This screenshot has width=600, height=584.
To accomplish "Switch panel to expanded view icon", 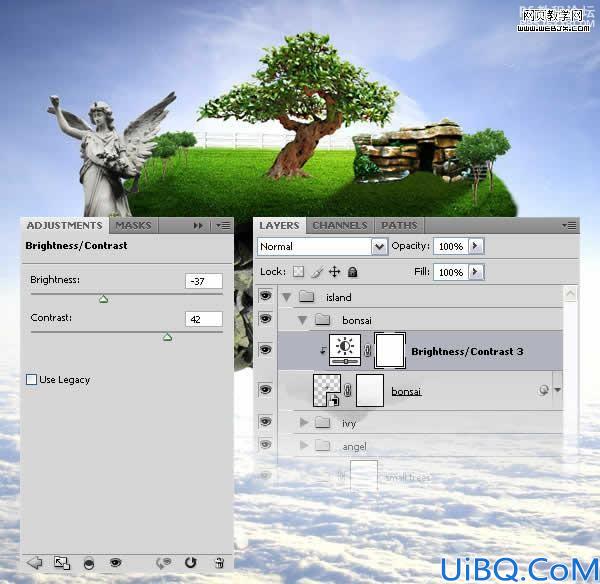I will (x=62, y=563).
